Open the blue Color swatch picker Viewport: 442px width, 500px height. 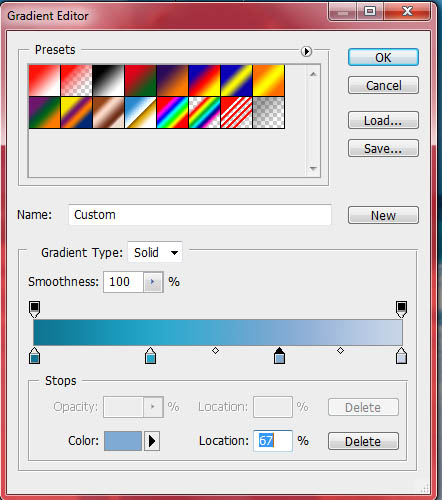click(123, 441)
